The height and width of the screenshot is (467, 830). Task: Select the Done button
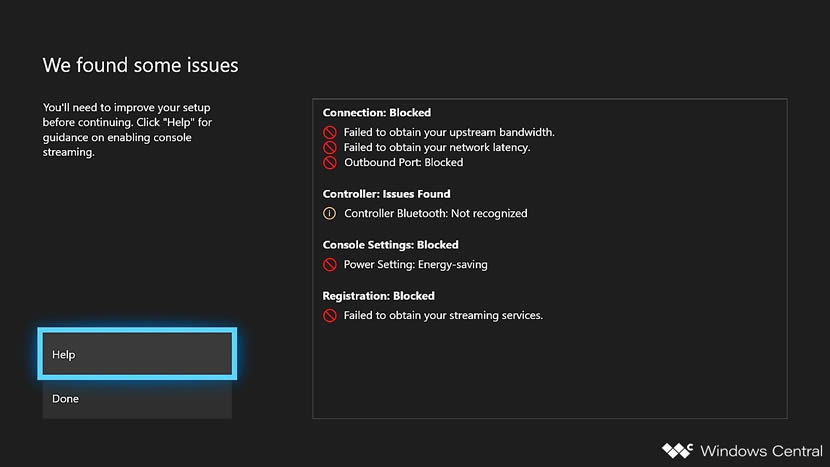(x=137, y=399)
